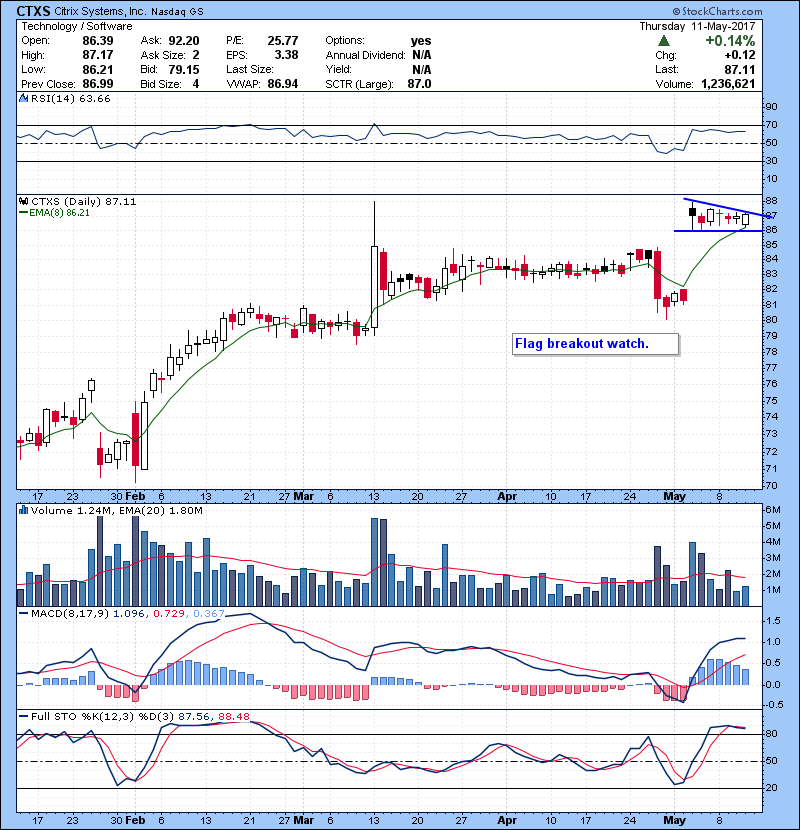This screenshot has width=800, height=830.
Task: Click the Open value 86.39
Action: tap(97, 41)
